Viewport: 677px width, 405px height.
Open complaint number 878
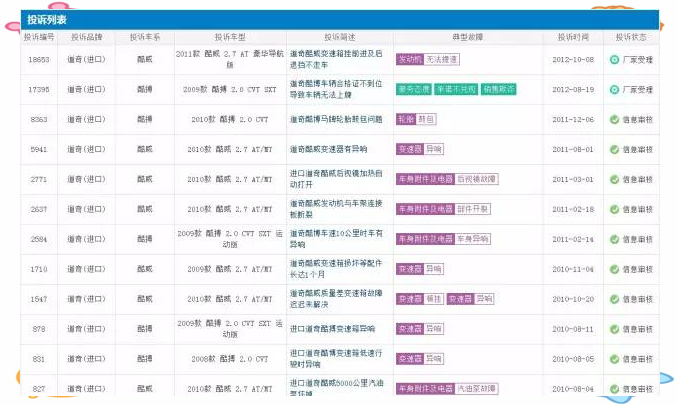[39, 329]
